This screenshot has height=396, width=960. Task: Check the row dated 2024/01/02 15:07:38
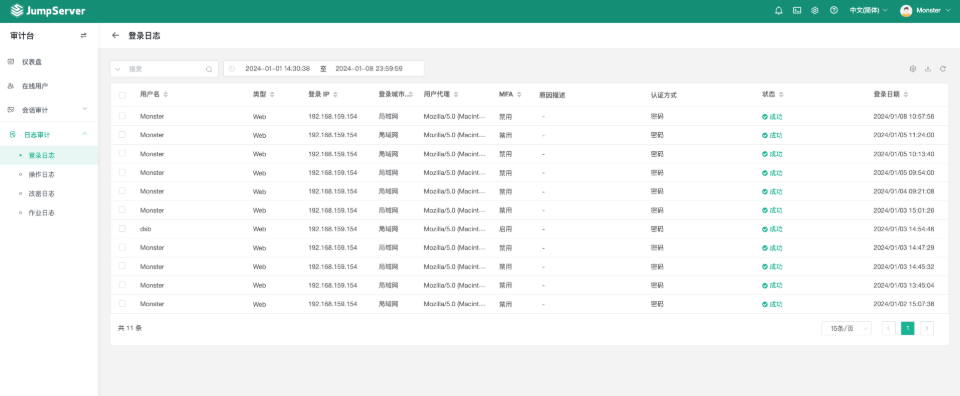click(122, 303)
